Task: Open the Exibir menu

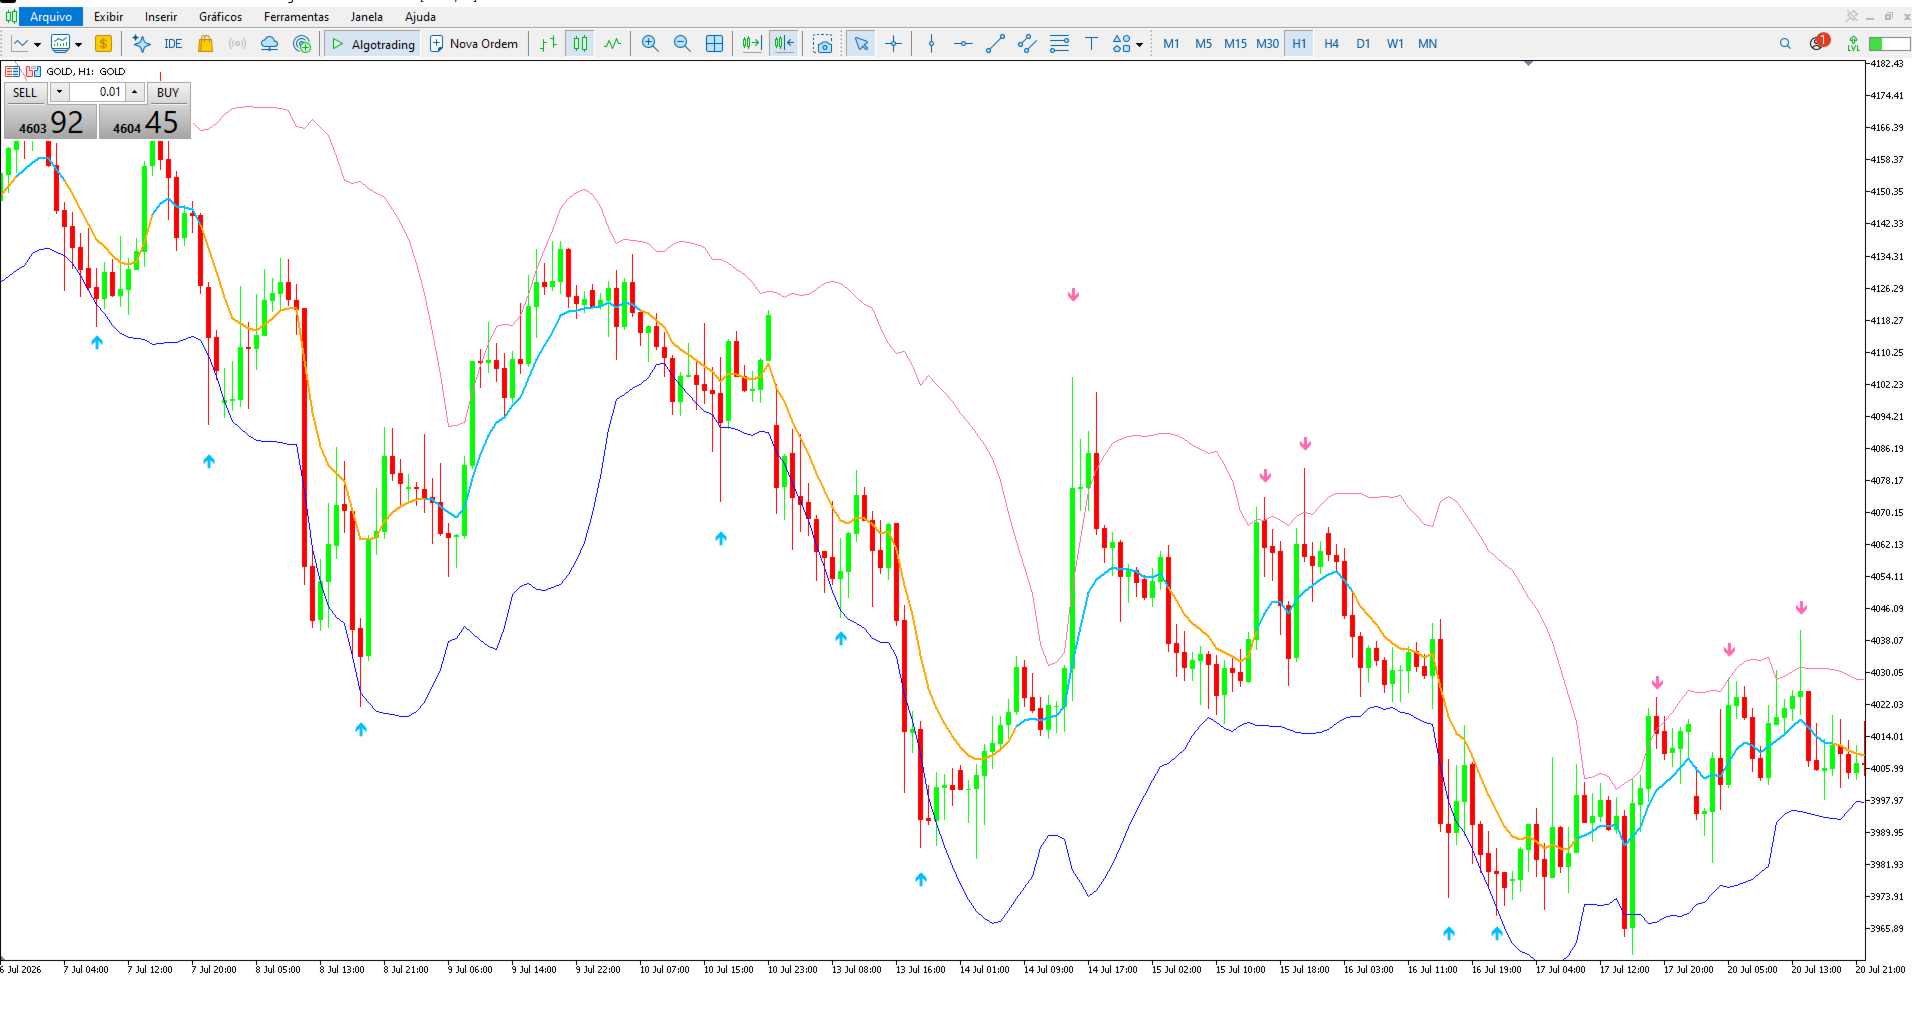Action: (x=108, y=17)
